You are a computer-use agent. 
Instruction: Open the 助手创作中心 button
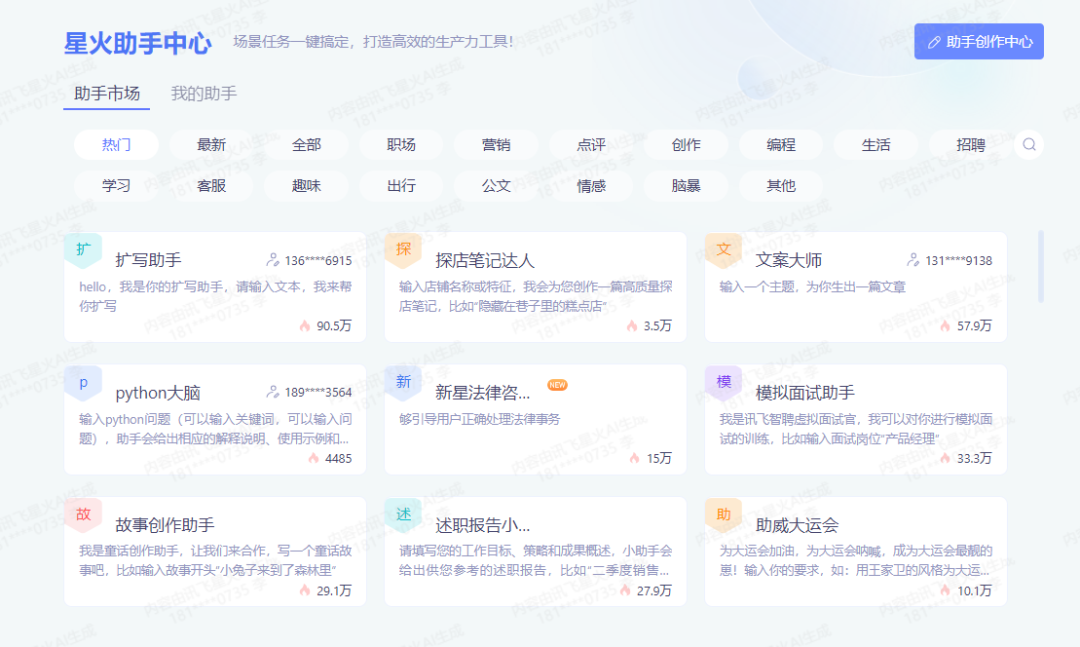pos(978,41)
